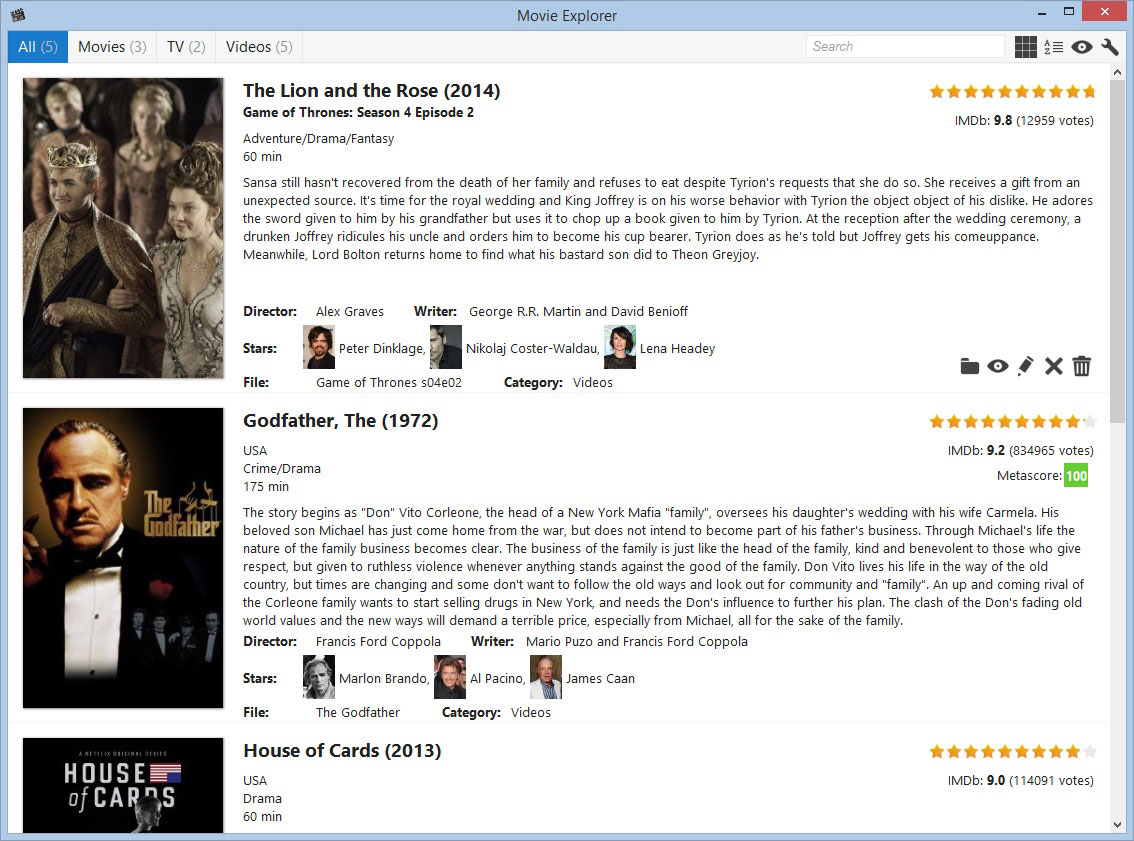Open settings with the wrench icon
This screenshot has height=841, width=1134.
coord(1110,47)
